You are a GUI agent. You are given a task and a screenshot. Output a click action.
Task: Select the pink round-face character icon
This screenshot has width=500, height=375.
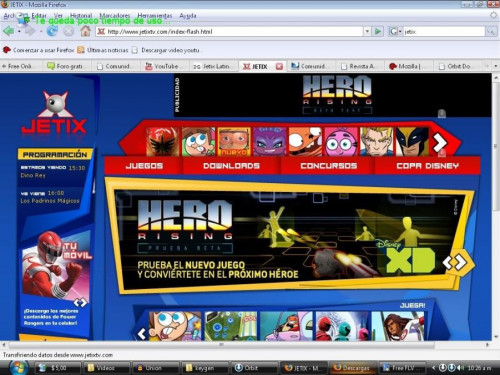click(341, 142)
